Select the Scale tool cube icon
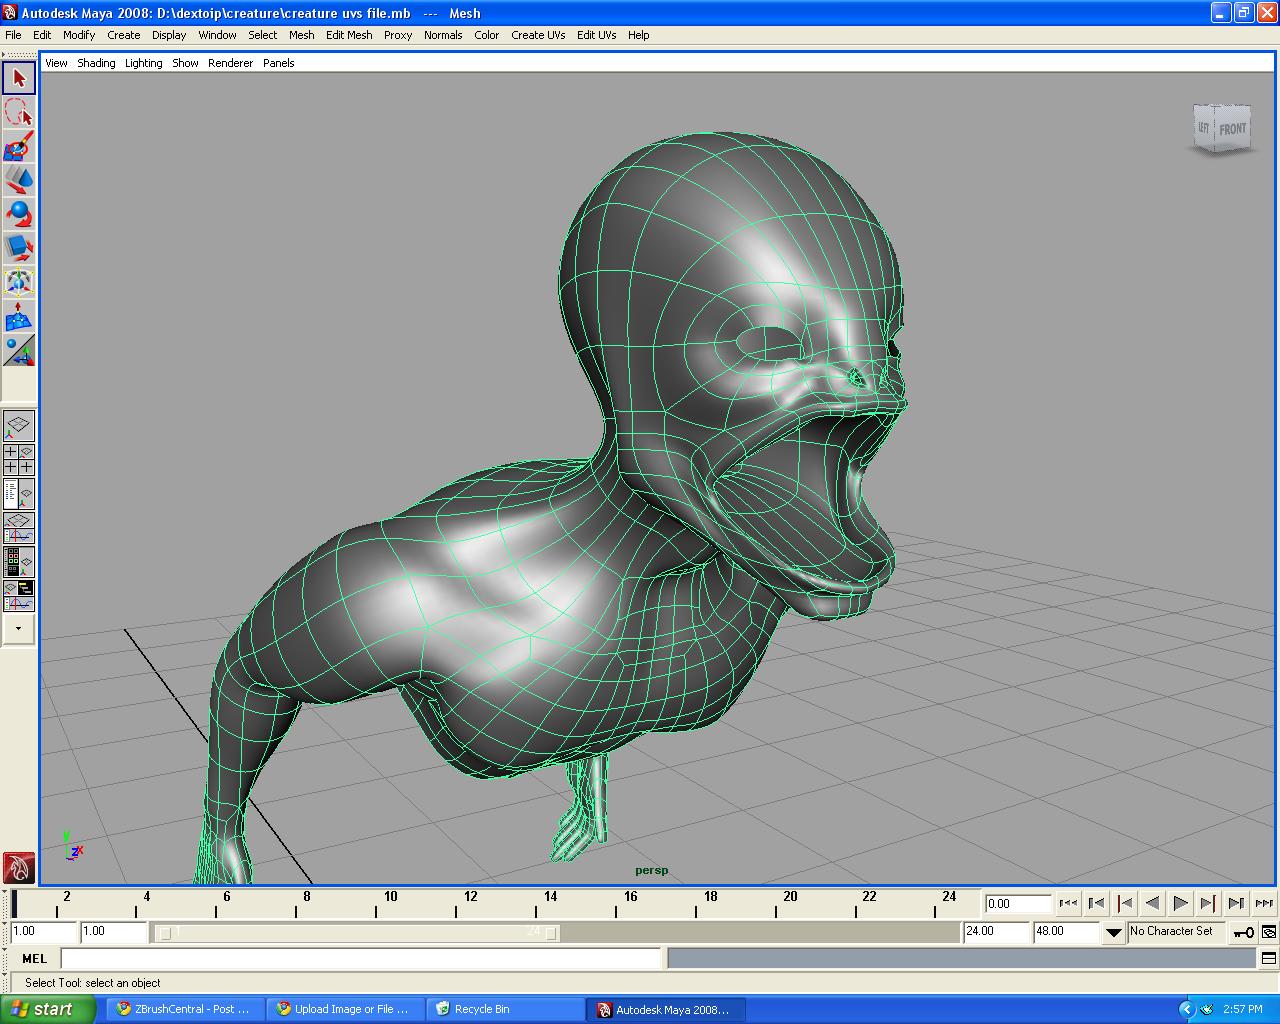This screenshot has width=1280, height=1024. tap(19, 248)
